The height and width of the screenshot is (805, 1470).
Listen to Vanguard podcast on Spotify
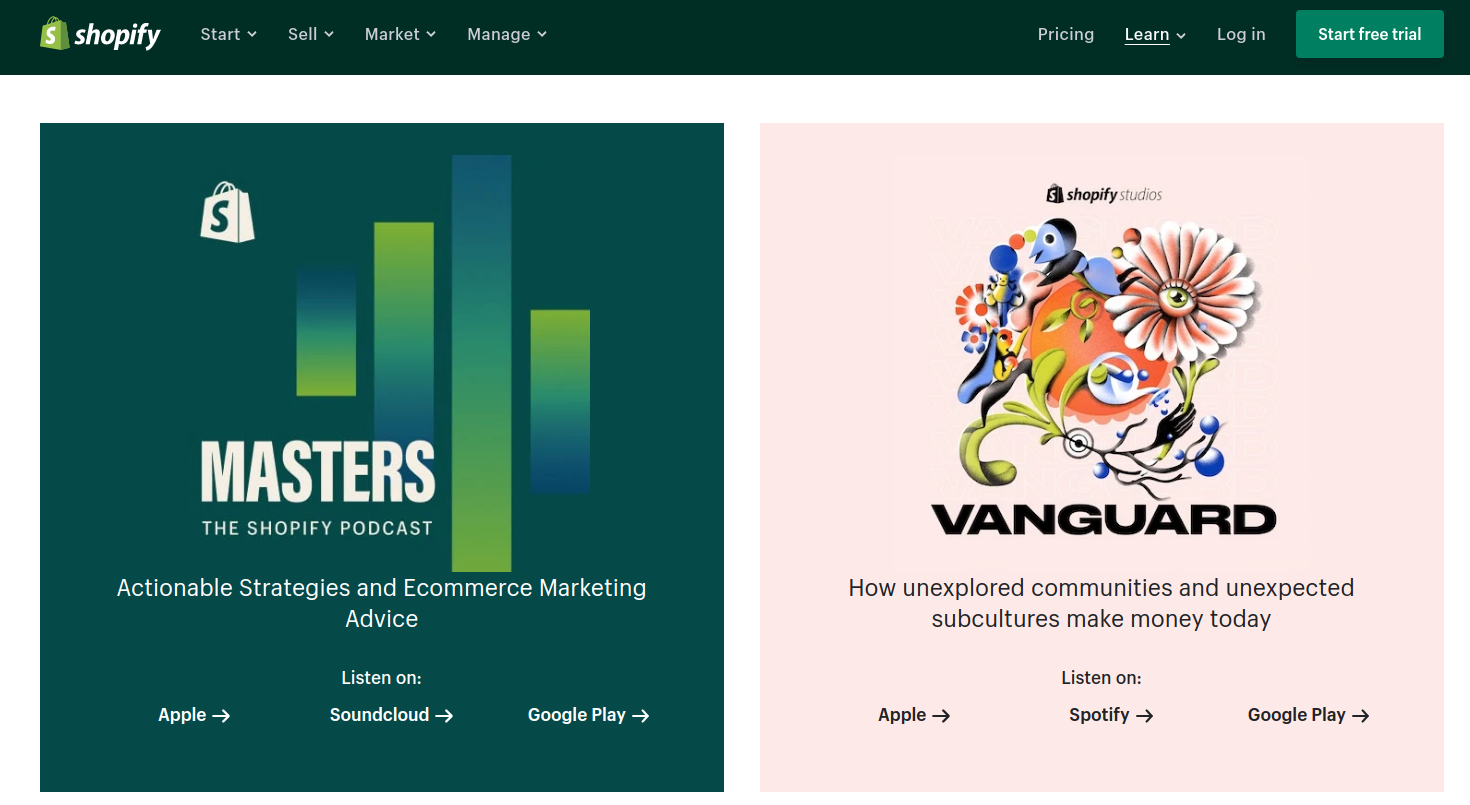[x=1111, y=715]
